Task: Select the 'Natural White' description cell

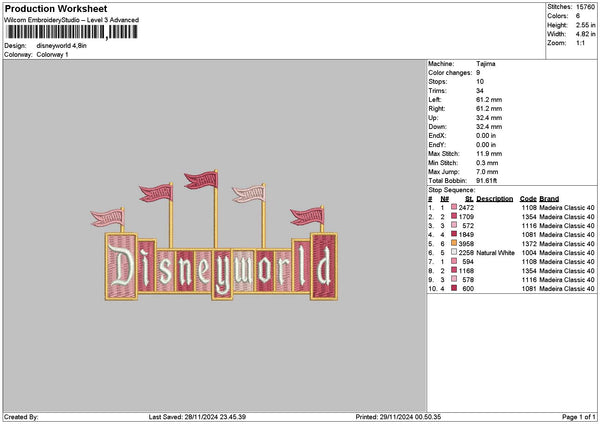Action: (496, 253)
